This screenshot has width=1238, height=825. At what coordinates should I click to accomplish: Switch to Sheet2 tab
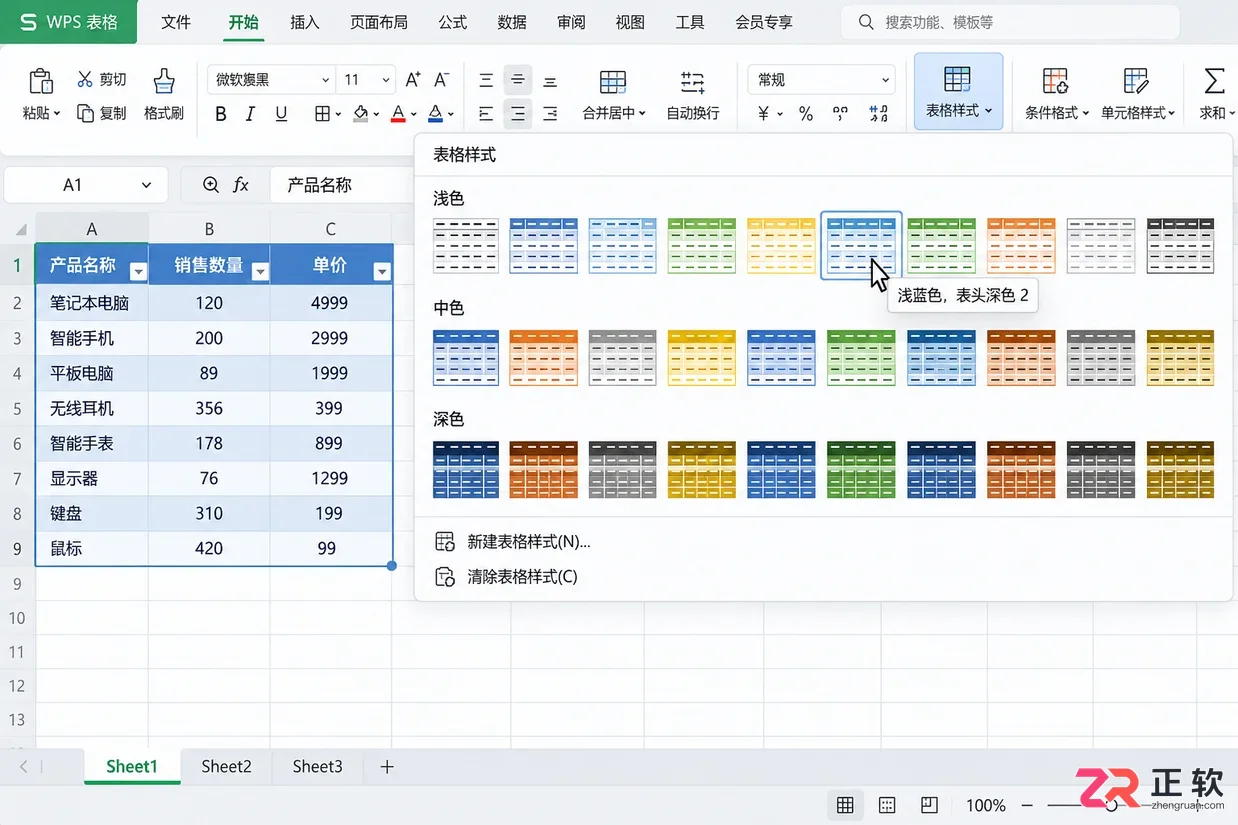point(226,766)
